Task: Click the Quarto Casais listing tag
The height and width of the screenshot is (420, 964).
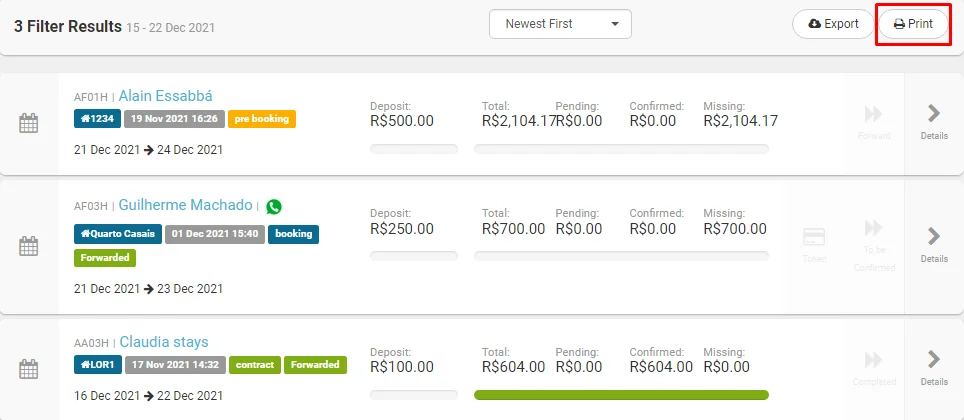Action: (116, 234)
